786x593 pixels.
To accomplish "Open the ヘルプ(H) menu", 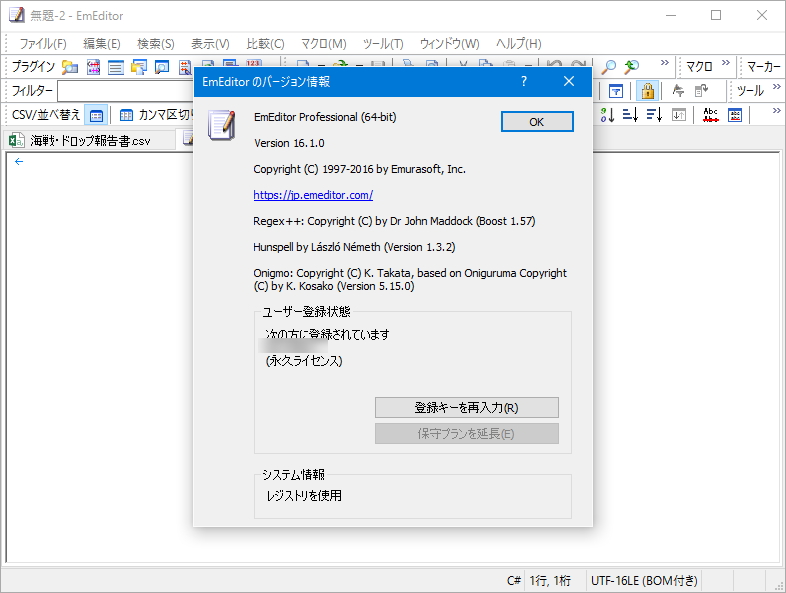I will 519,44.
